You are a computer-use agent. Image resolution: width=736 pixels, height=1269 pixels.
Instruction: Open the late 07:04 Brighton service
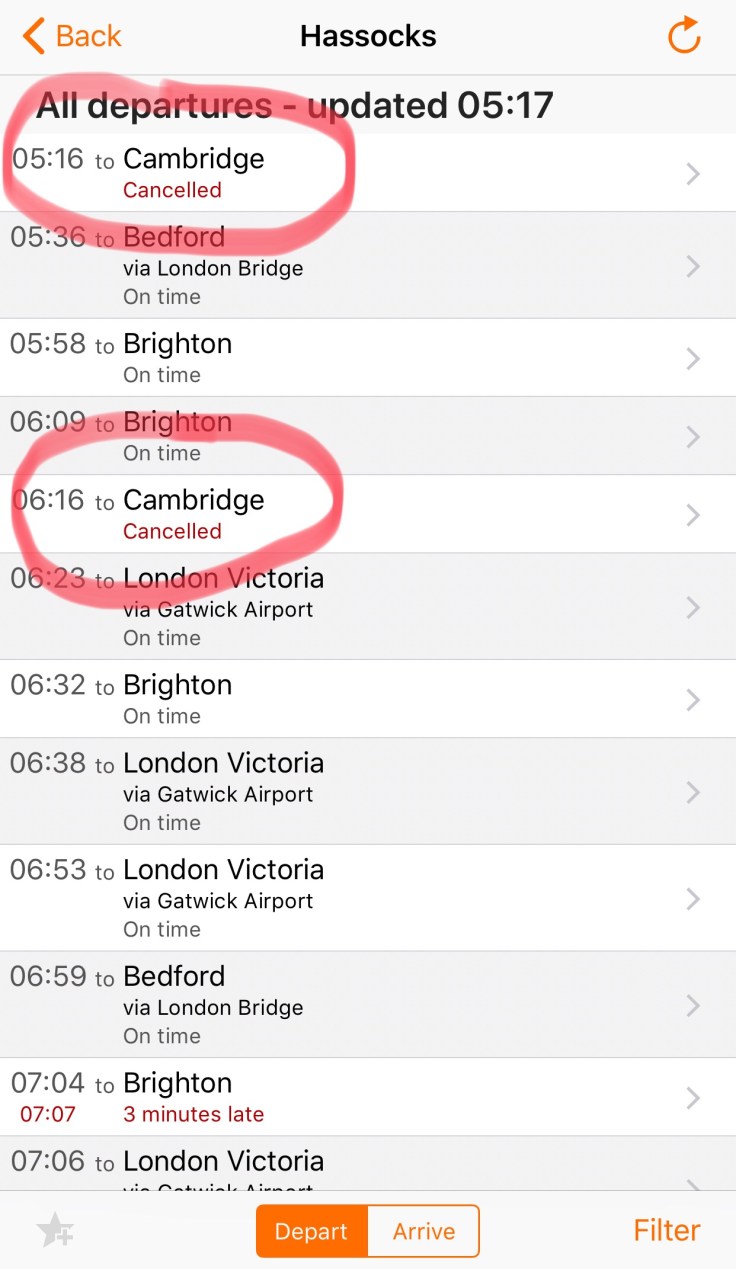[368, 1097]
